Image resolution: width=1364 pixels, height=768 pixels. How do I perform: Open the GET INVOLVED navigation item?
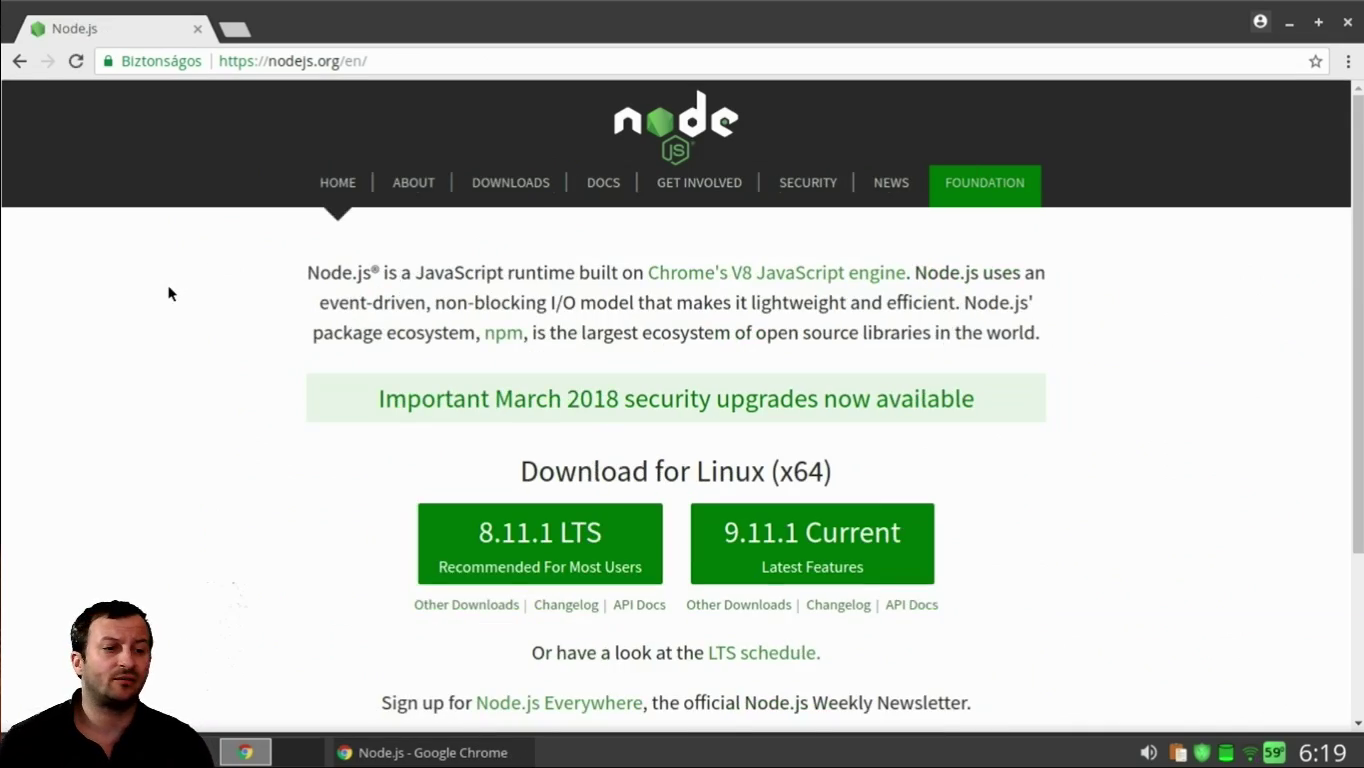699,183
